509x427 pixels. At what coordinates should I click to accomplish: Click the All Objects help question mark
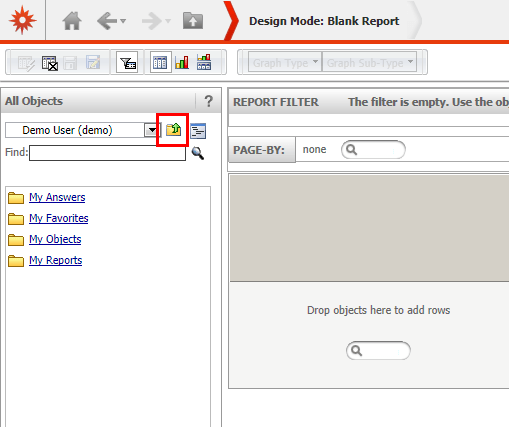(208, 101)
